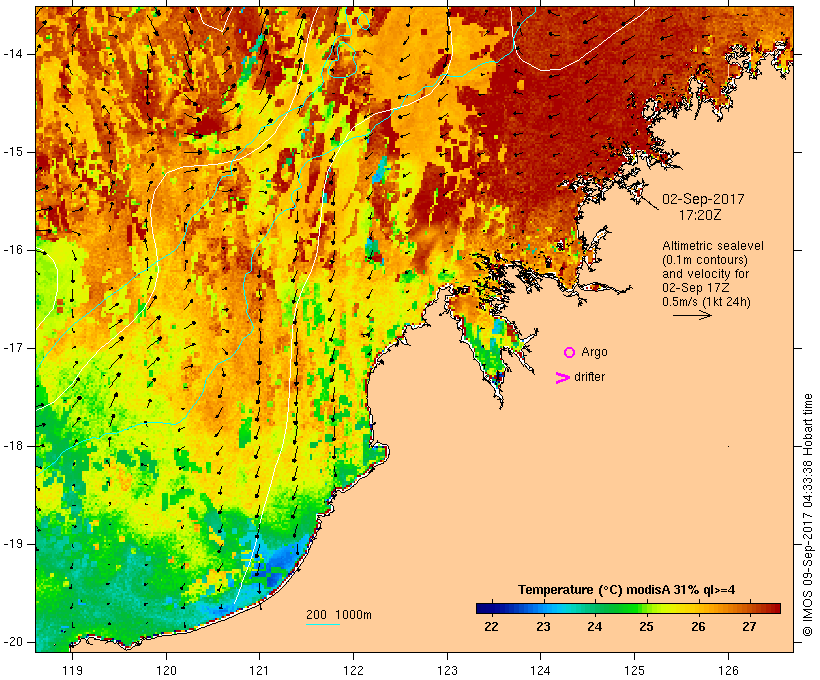
Task: Click the longitude axis label '119'
Action: (x=72, y=670)
